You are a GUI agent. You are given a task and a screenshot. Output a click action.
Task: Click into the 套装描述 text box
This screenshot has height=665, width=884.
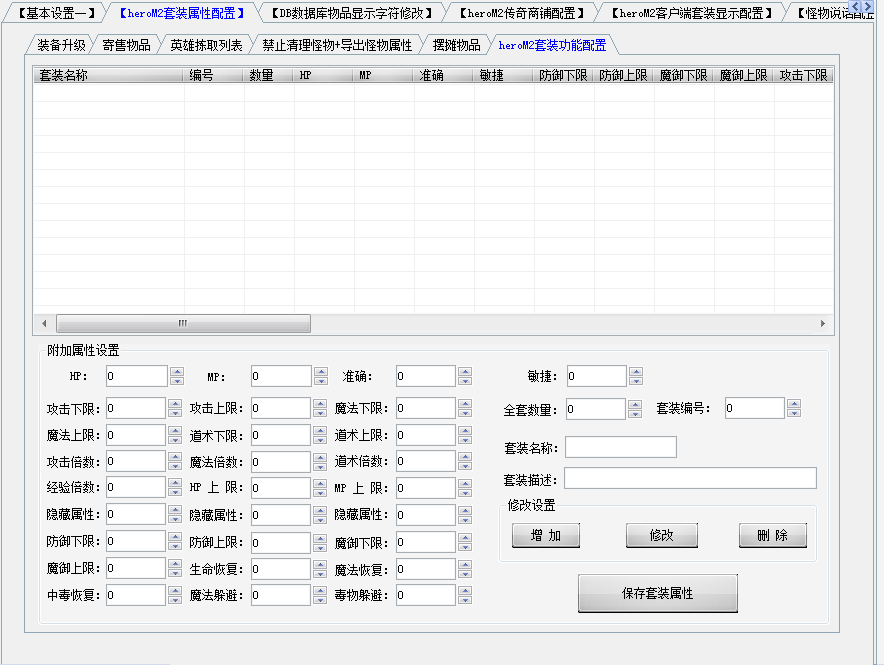(690, 478)
